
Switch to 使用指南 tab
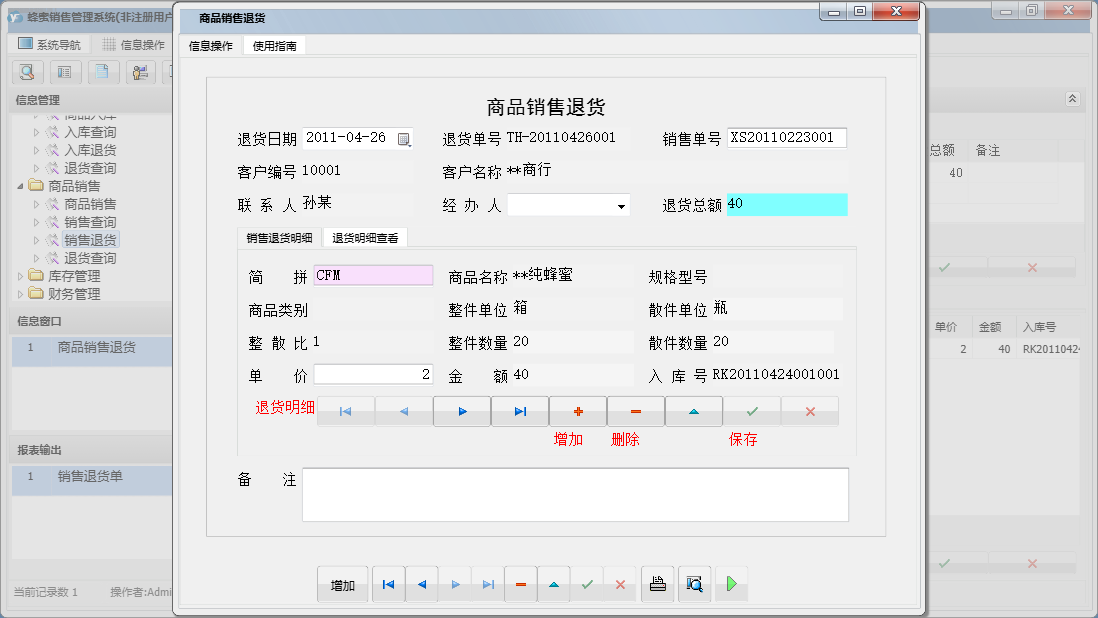[x=274, y=46]
